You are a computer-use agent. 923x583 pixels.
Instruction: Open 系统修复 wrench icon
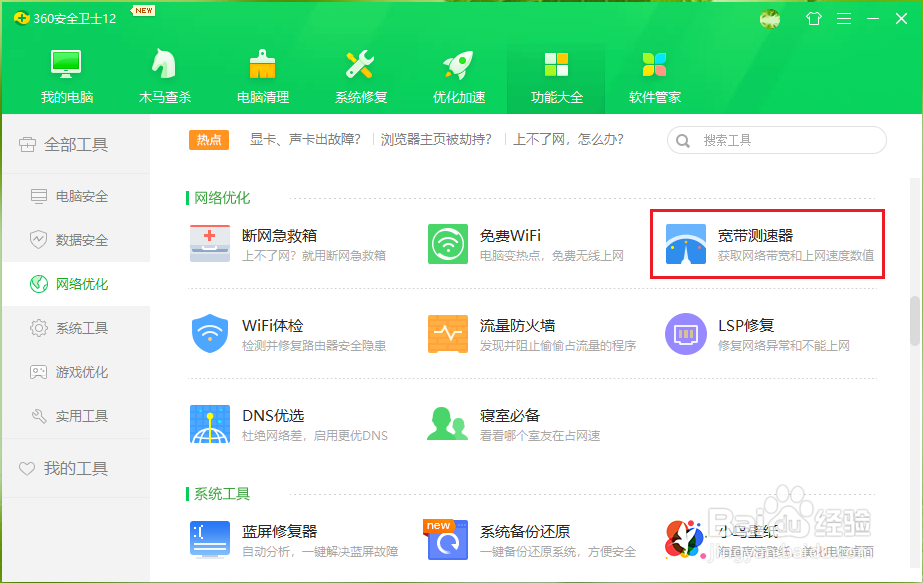[x=360, y=64]
